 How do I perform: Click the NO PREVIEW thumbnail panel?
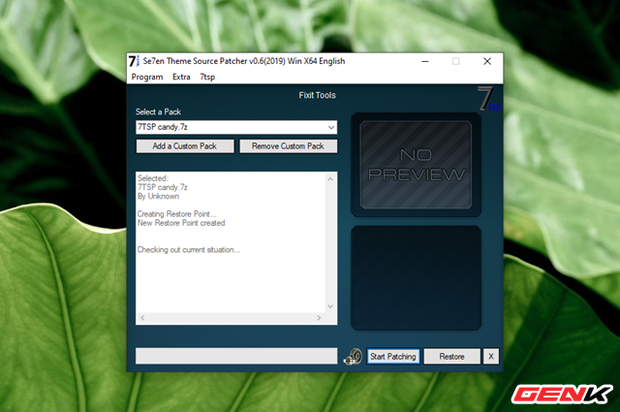(x=415, y=164)
